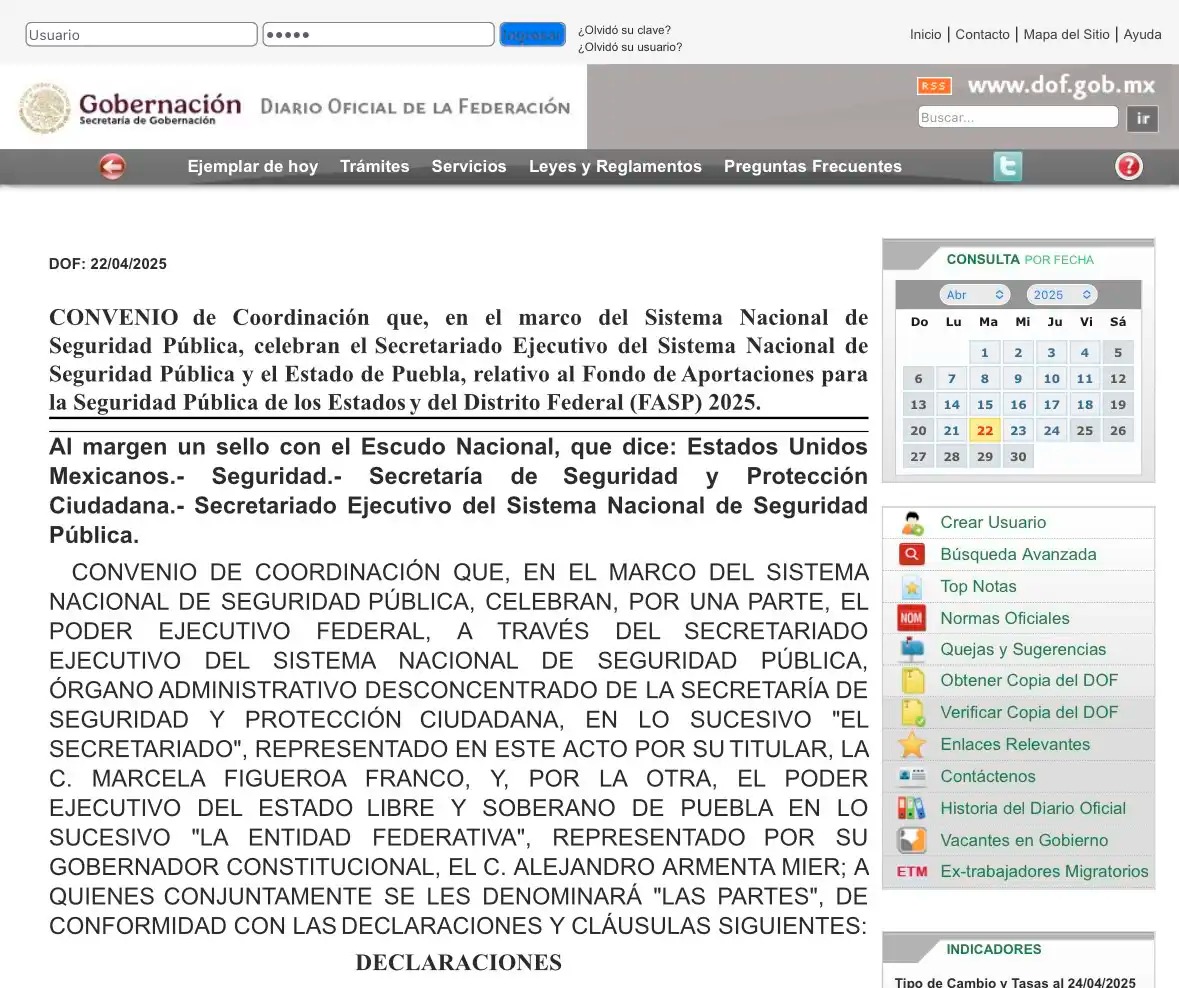Open Obtener Copia del DOF link
The height and width of the screenshot is (988, 1179).
[x=1029, y=680]
